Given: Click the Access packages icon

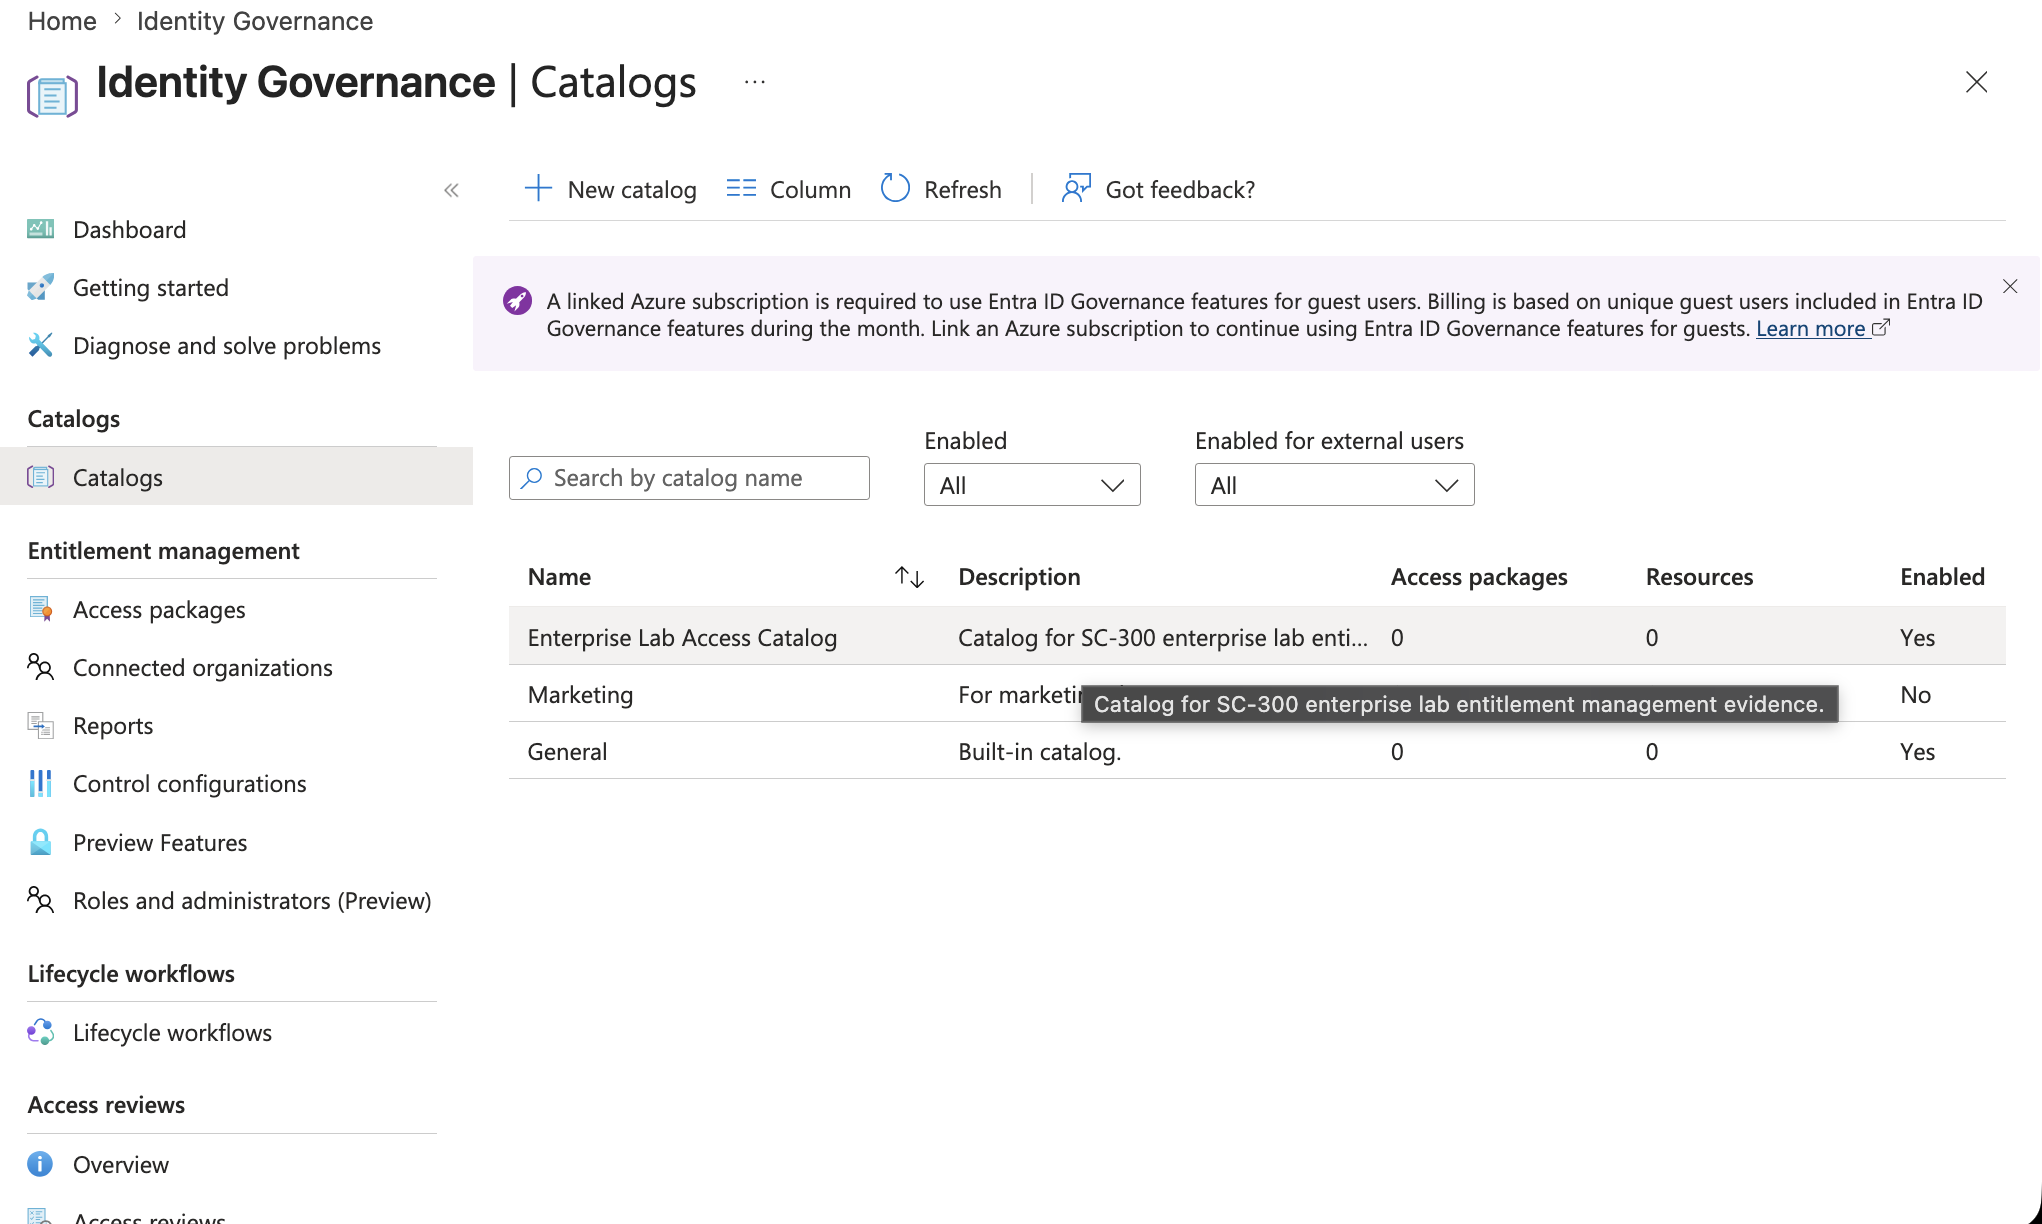Looking at the screenshot, I should point(40,609).
